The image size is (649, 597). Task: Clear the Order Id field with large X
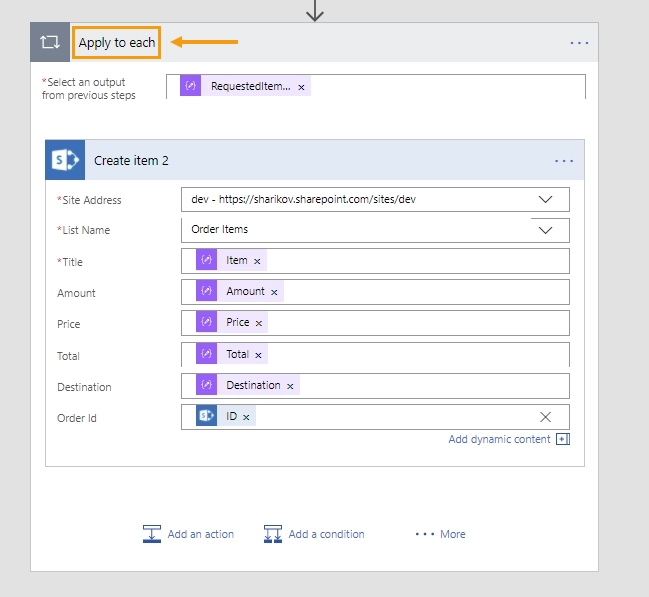pos(546,417)
